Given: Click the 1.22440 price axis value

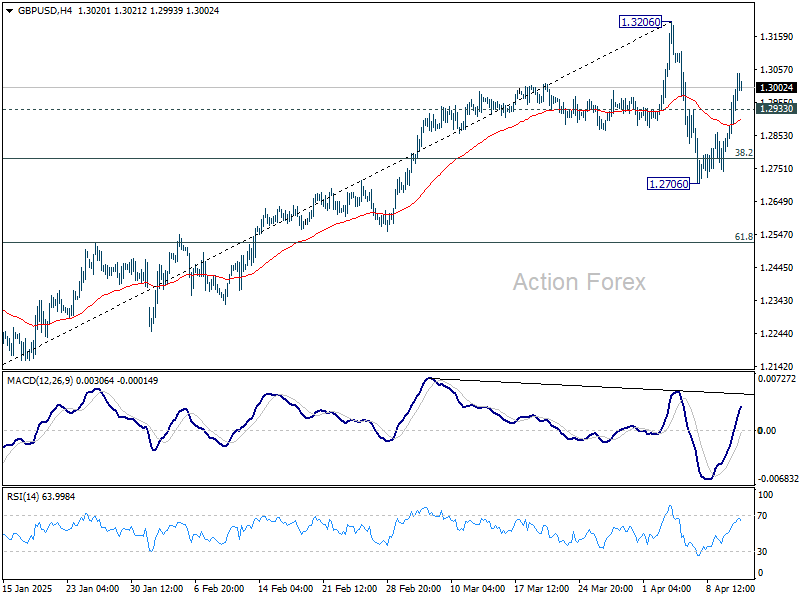Looking at the screenshot, I should pyautogui.click(x=777, y=334).
